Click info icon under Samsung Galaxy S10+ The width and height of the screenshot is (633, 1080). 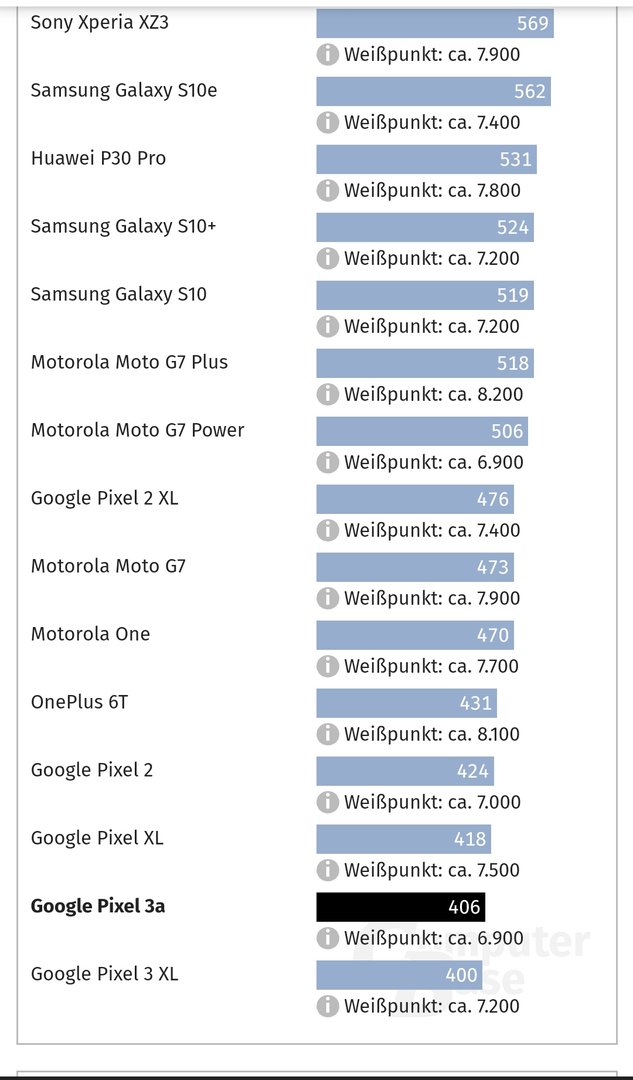328,258
